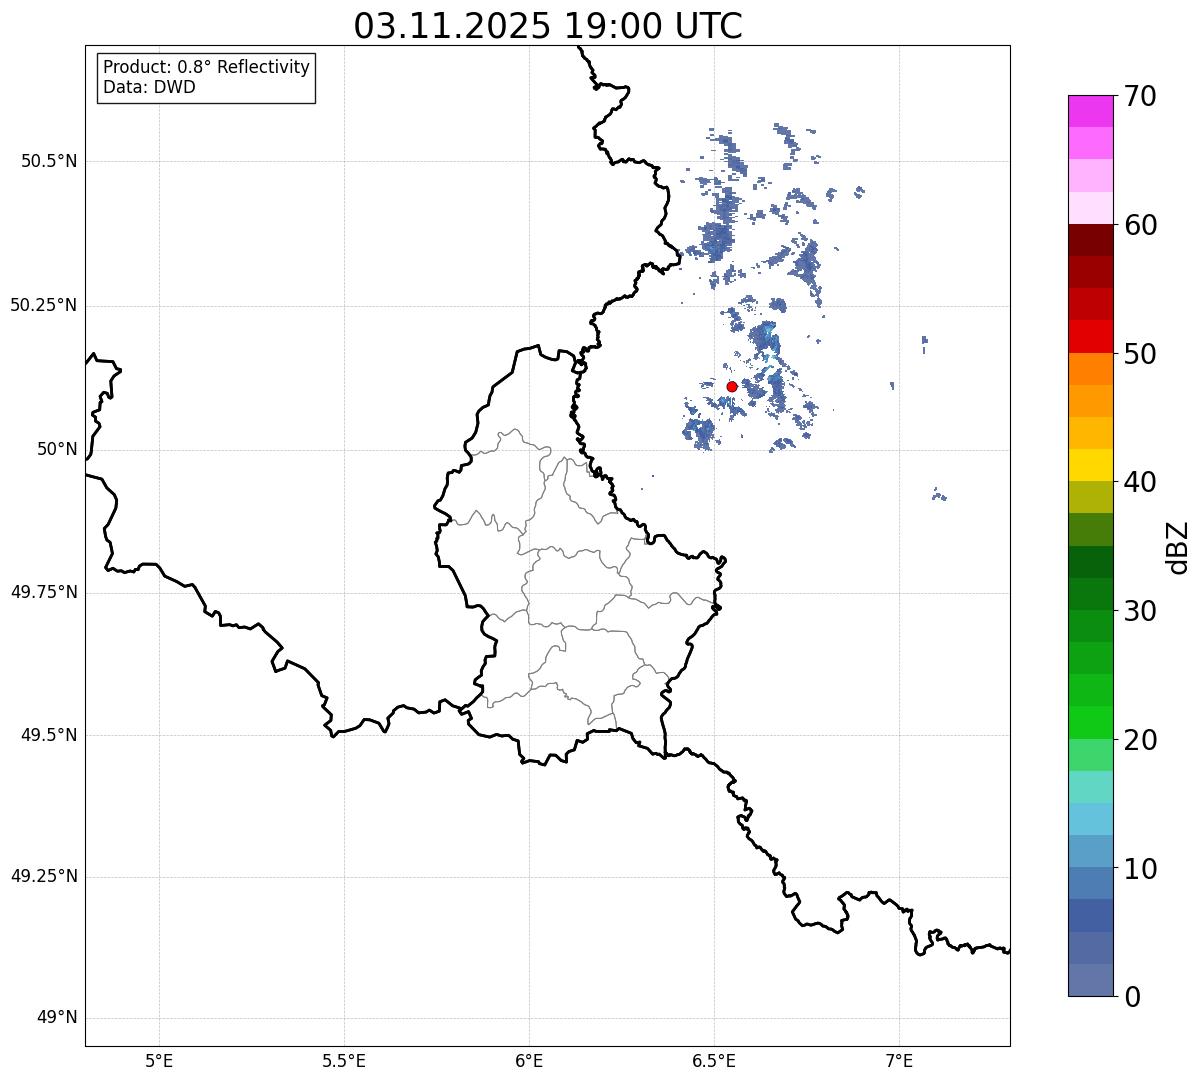The height and width of the screenshot is (1081, 1202).
Task: Click the colorbar tick label 20
Action: pos(1140,740)
